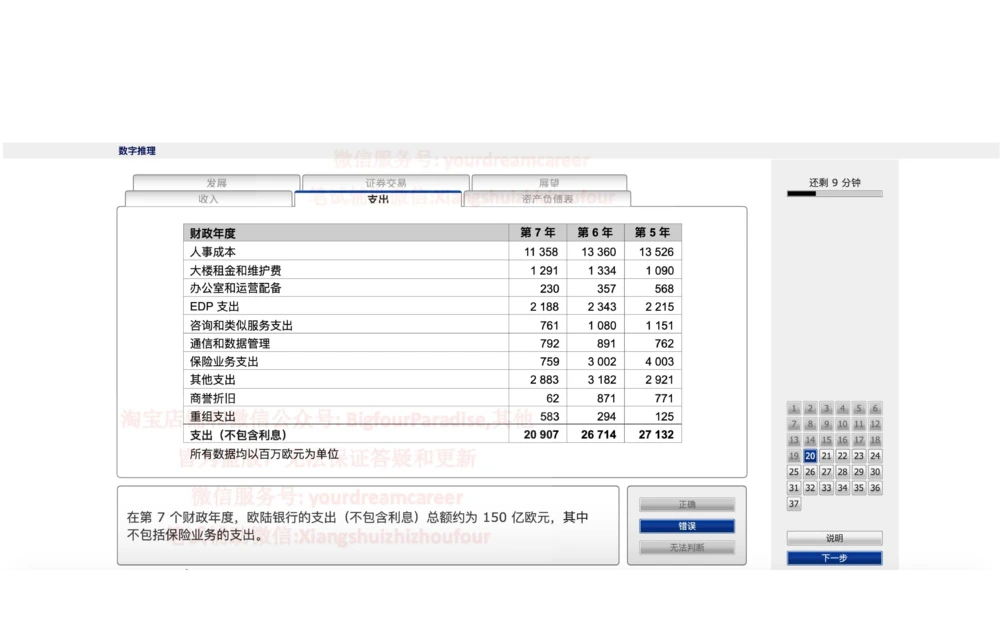This screenshot has width=1000, height=625.
Task: Click the 下一步 button
Action: tap(834, 558)
